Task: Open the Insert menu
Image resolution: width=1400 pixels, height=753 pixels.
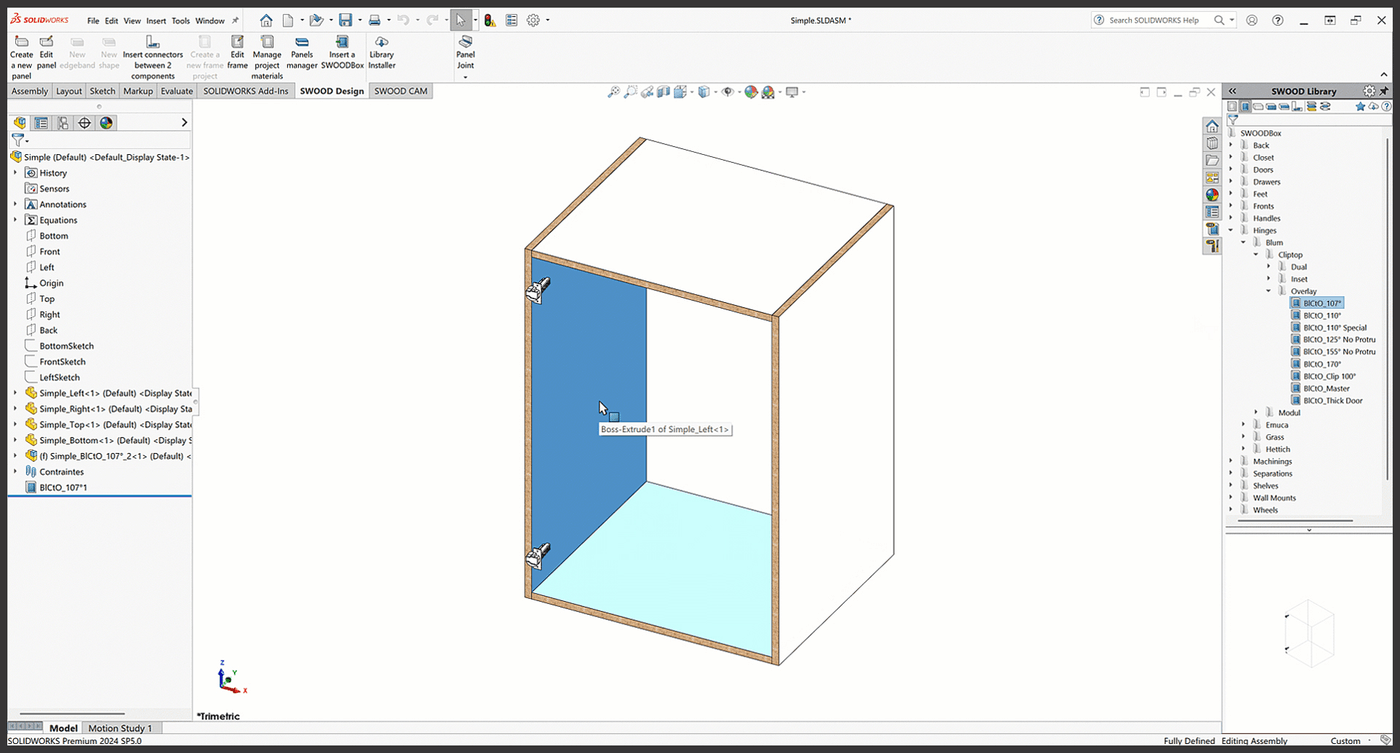Action: point(156,19)
